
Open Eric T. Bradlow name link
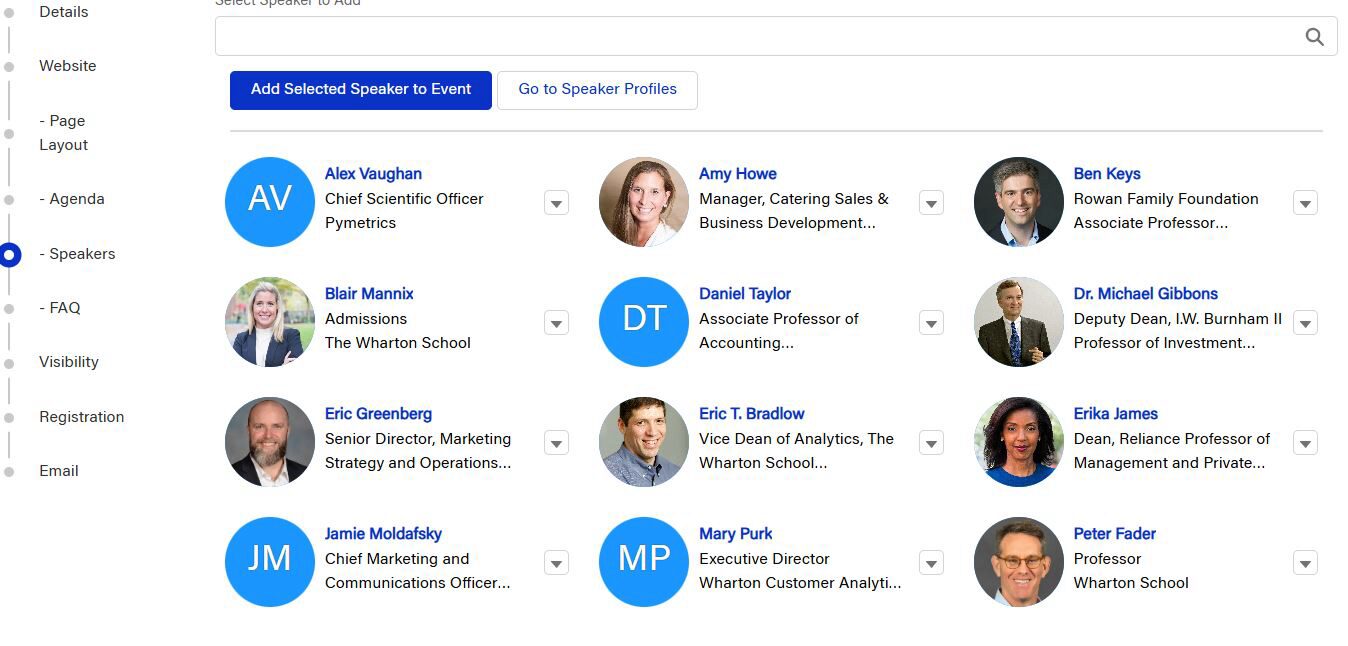point(752,414)
